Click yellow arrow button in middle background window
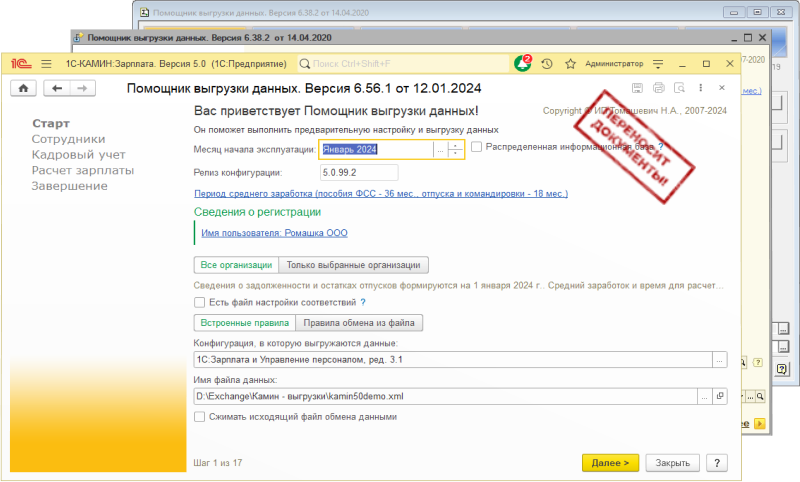The image size is (800, 482). coord(760,423)
